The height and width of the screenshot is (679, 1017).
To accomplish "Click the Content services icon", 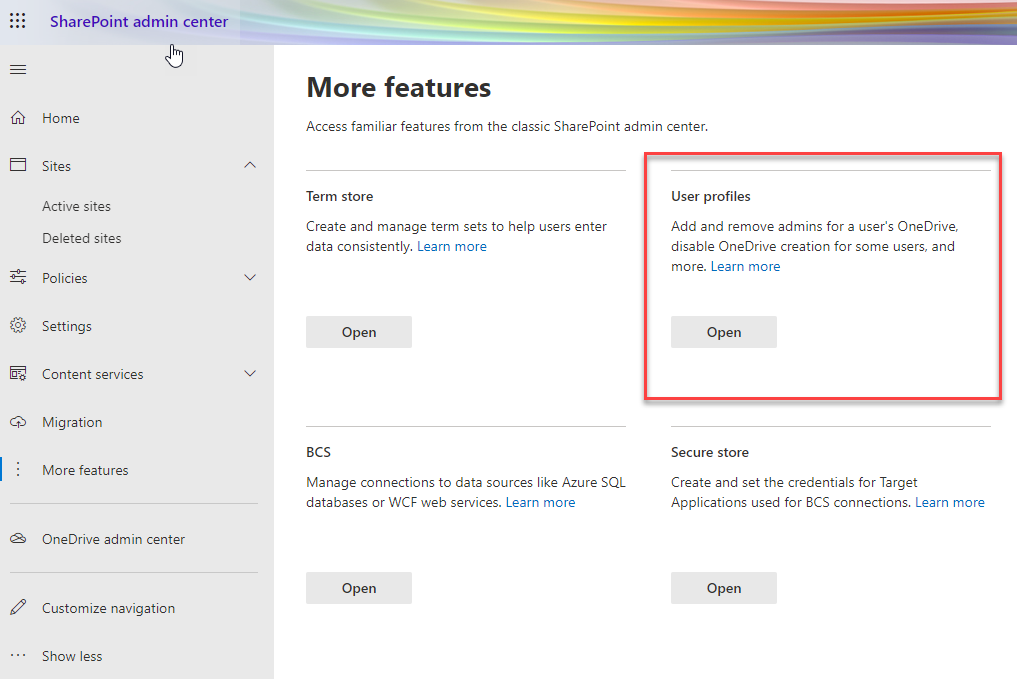I will [18, 374].
